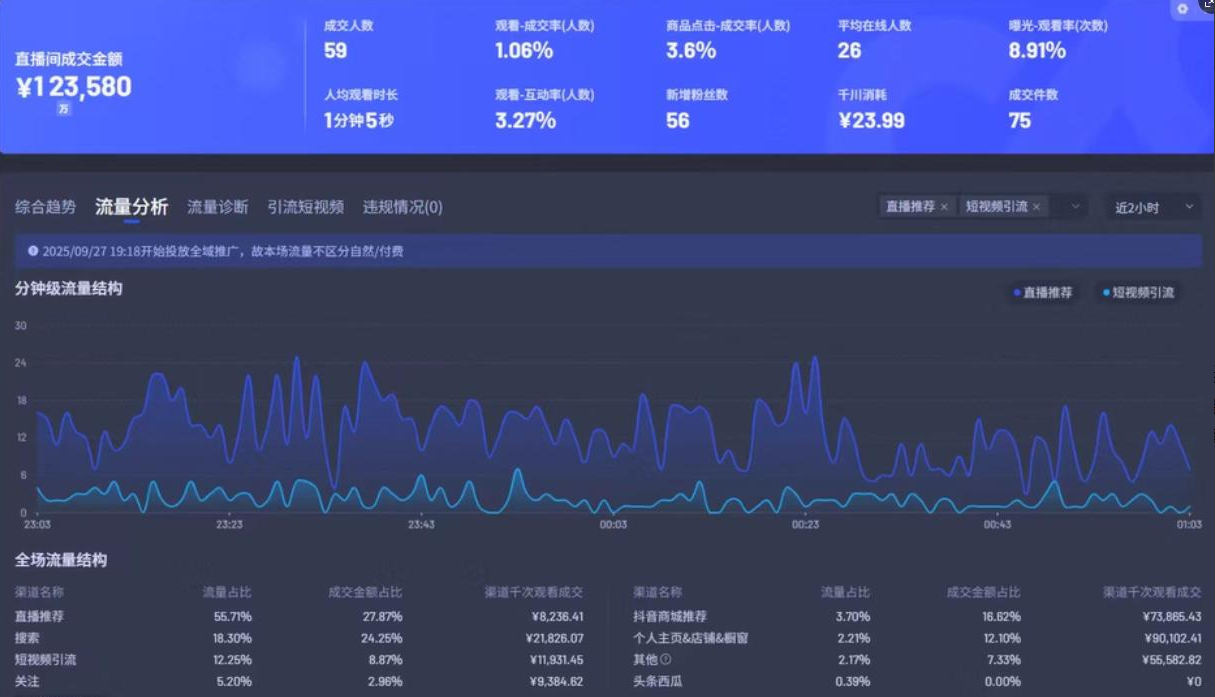Open the 流量诊断 tab
The image size is (1215, 697).
217,207
